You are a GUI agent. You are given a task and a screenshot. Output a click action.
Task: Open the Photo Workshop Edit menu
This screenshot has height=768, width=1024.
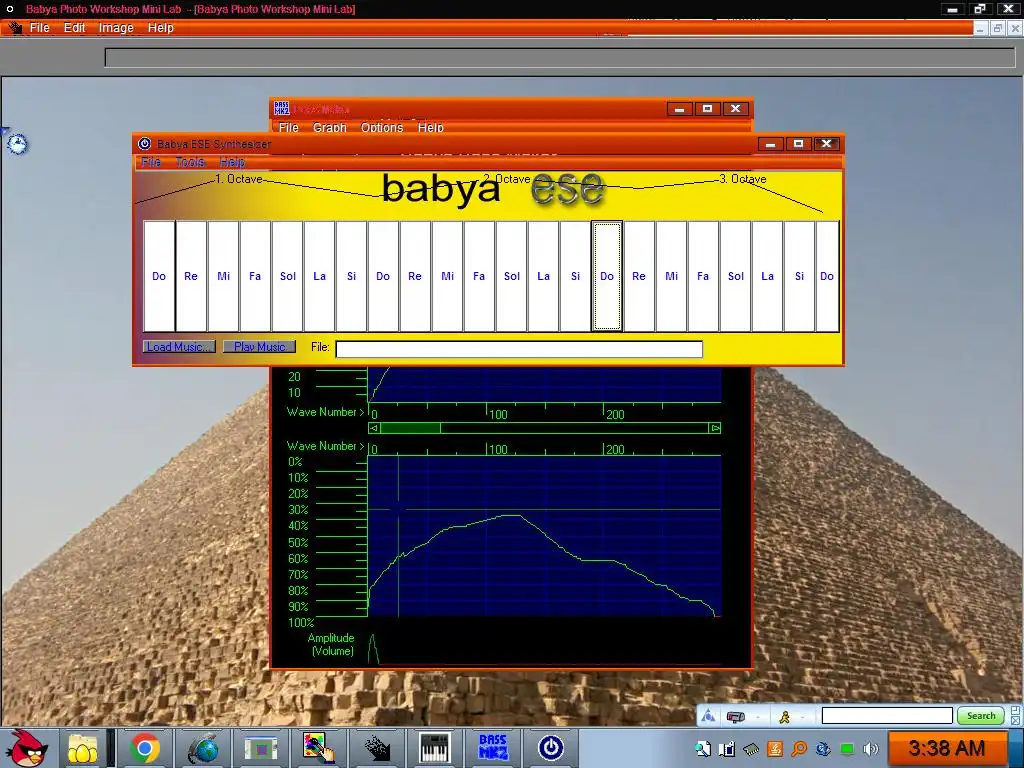pos(74,27)
